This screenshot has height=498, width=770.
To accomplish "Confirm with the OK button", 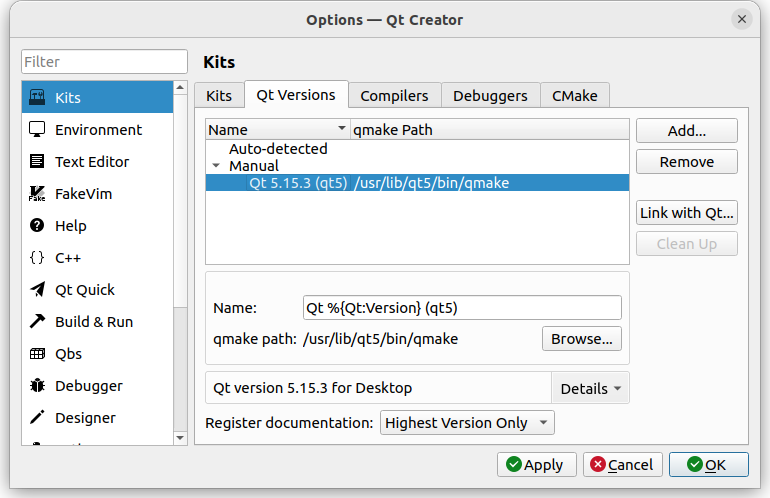I will click(x=709, y=465).
